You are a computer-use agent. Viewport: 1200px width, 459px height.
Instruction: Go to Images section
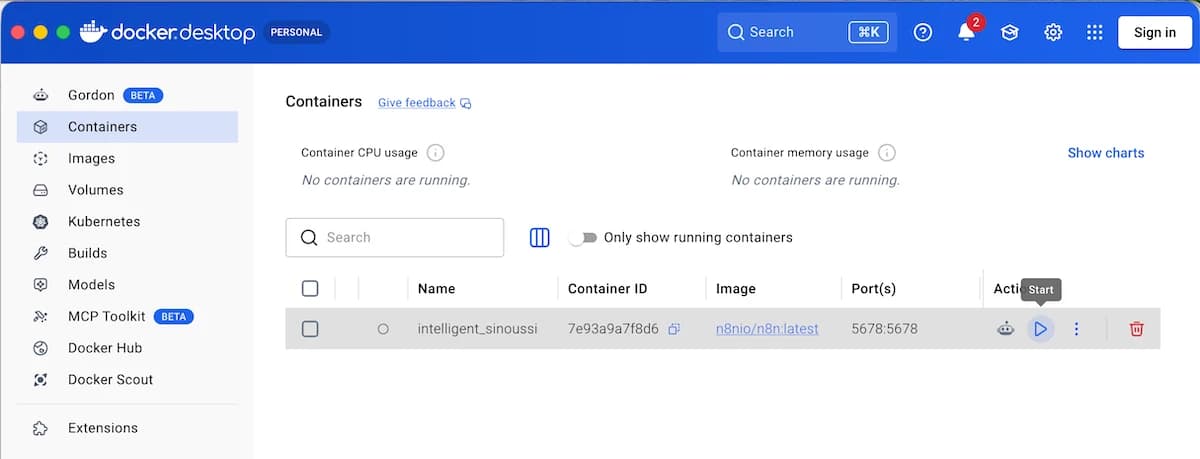point(127,158)
